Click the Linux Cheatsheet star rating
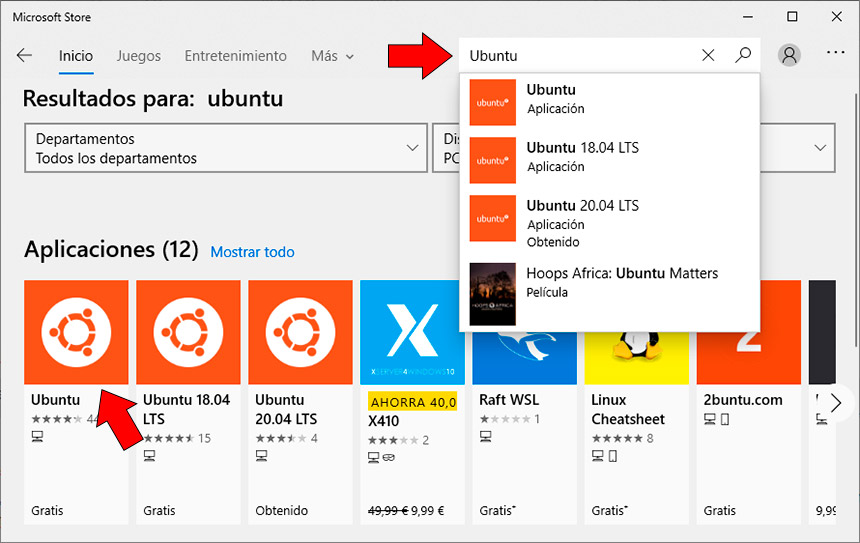The width and height of the screenshot is (860, 543). click(x=617, y=438)
